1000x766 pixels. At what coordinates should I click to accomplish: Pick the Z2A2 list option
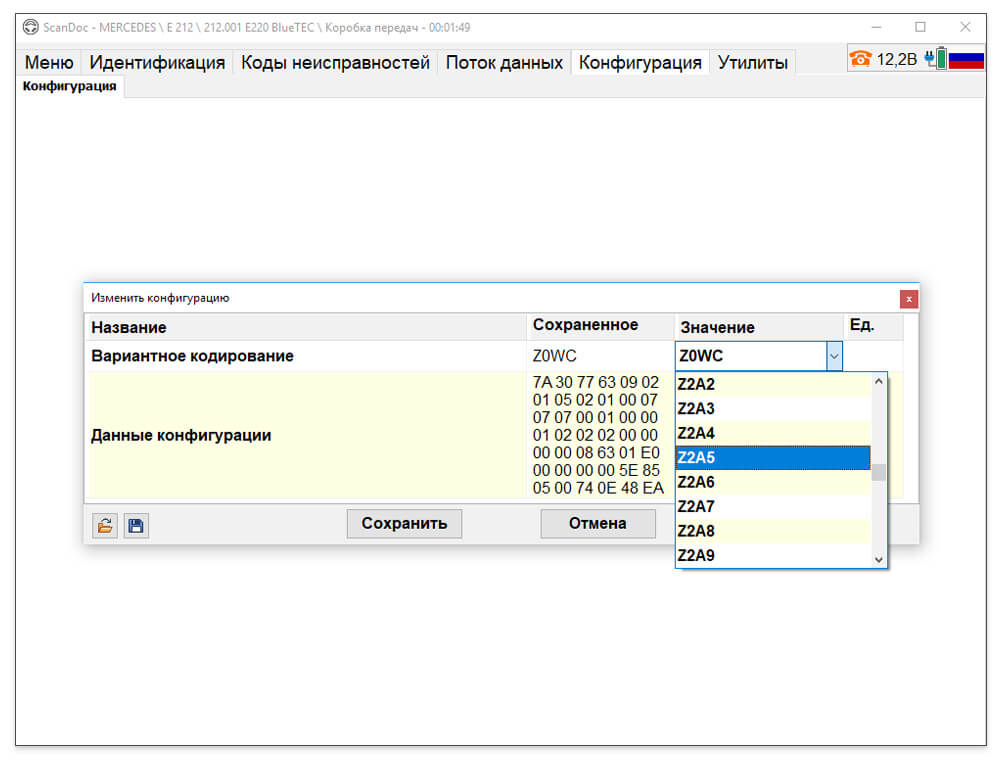coord(772,384)
